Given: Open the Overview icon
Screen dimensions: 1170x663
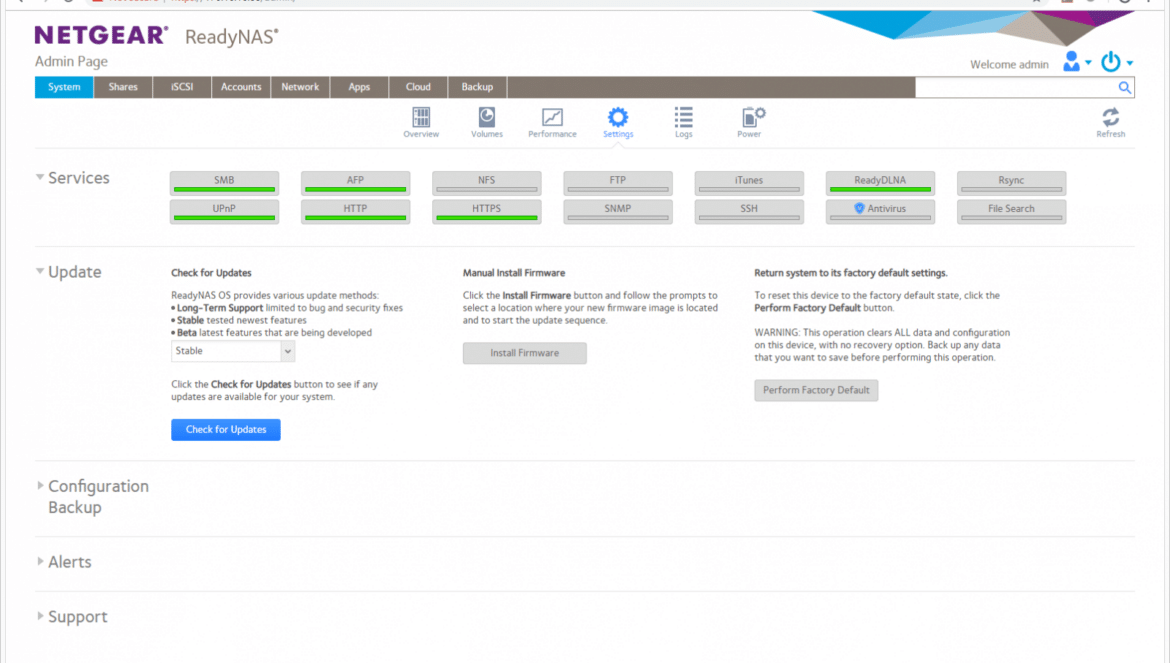Looking at the screenshot, I should tap(421, 122).
